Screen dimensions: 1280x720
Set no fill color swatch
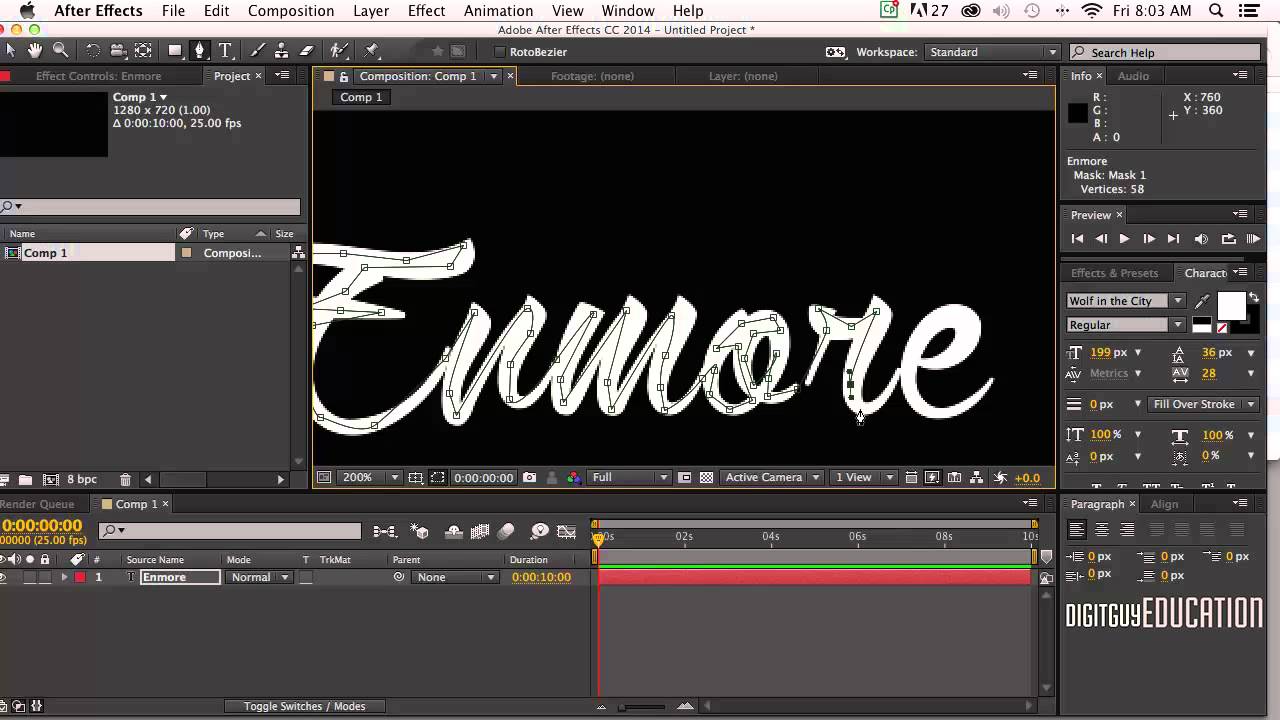pos(1222,328)
